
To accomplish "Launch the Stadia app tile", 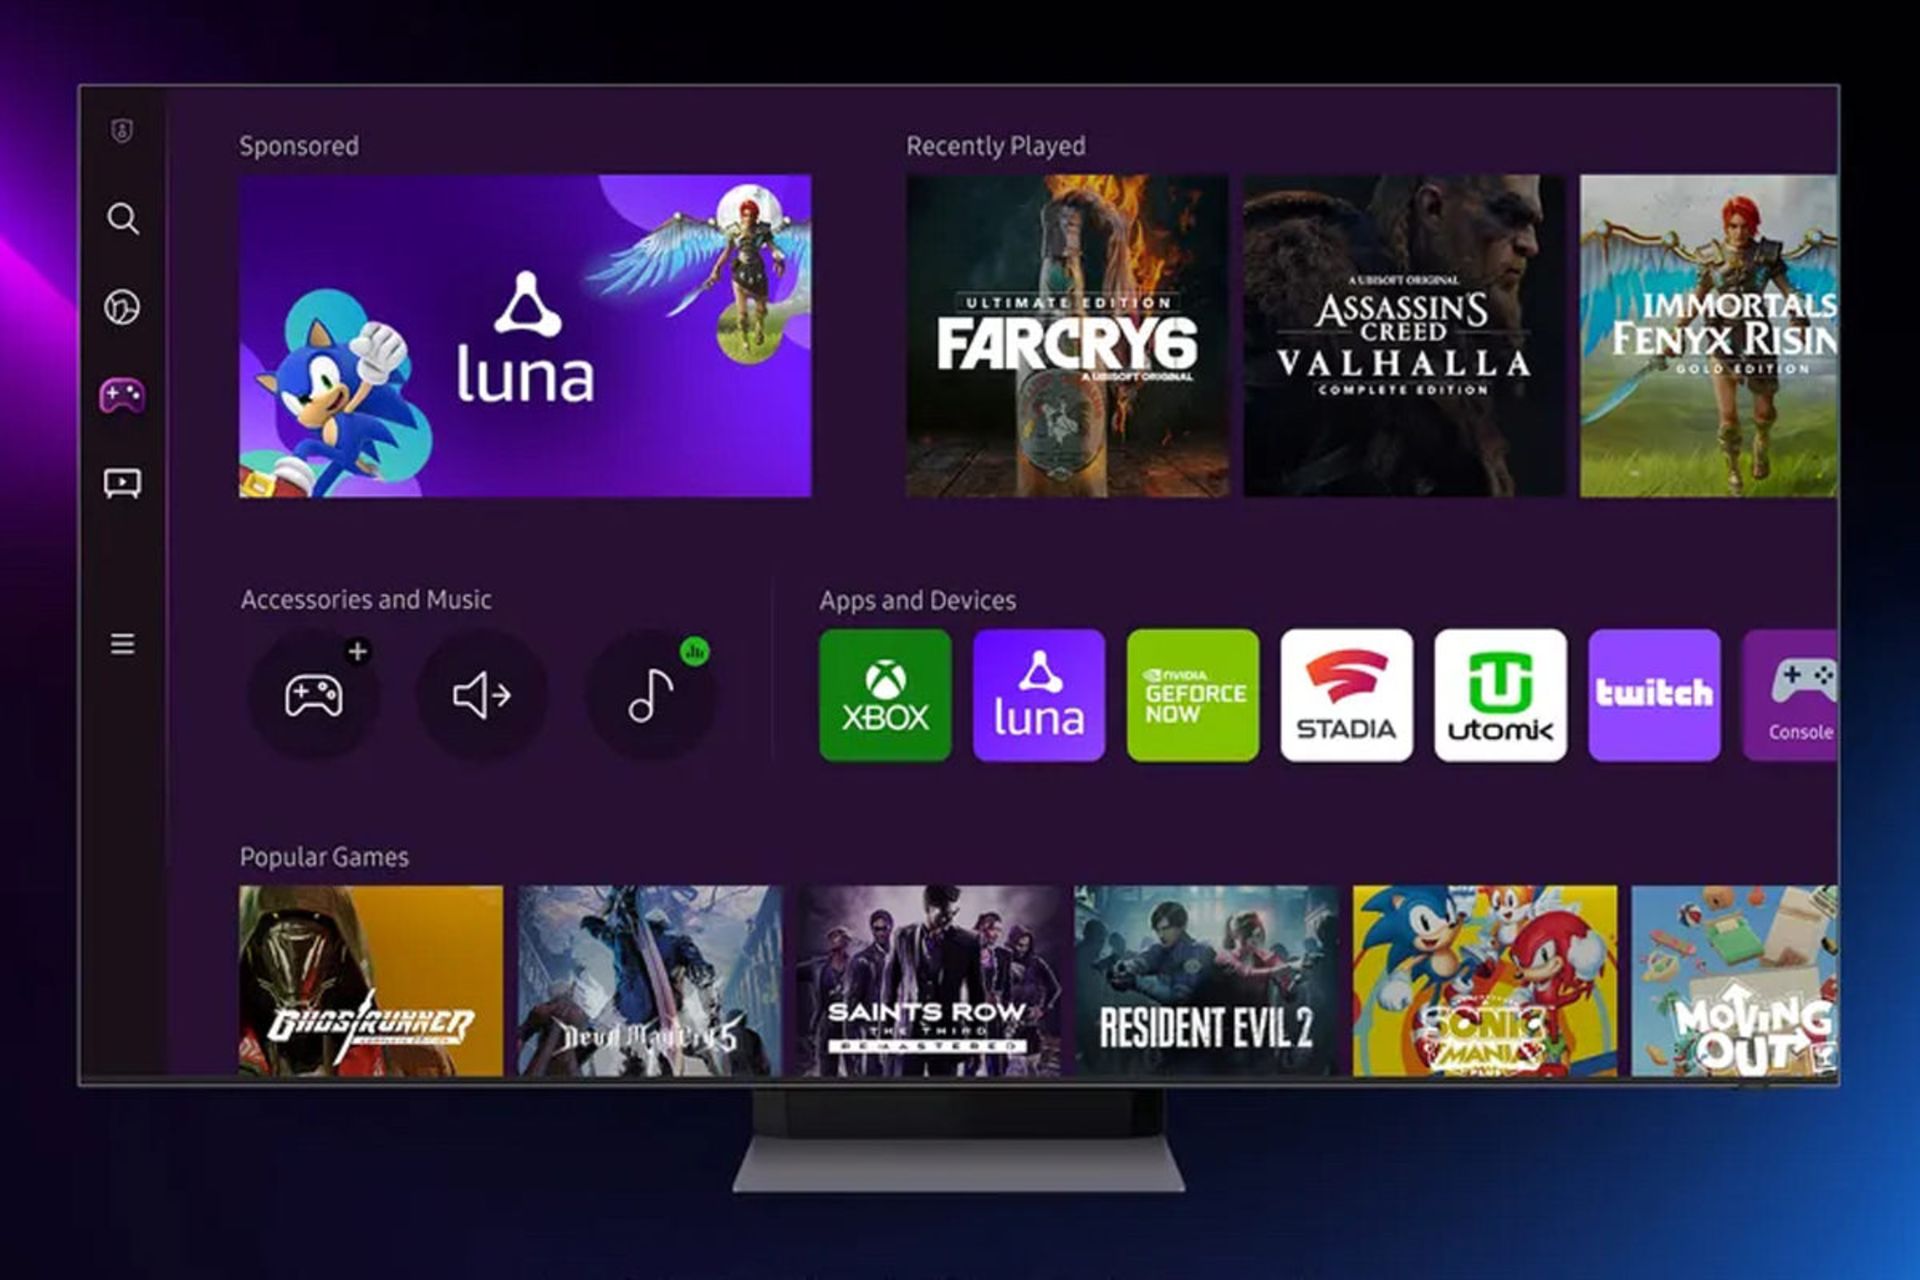I will 1347,695.
